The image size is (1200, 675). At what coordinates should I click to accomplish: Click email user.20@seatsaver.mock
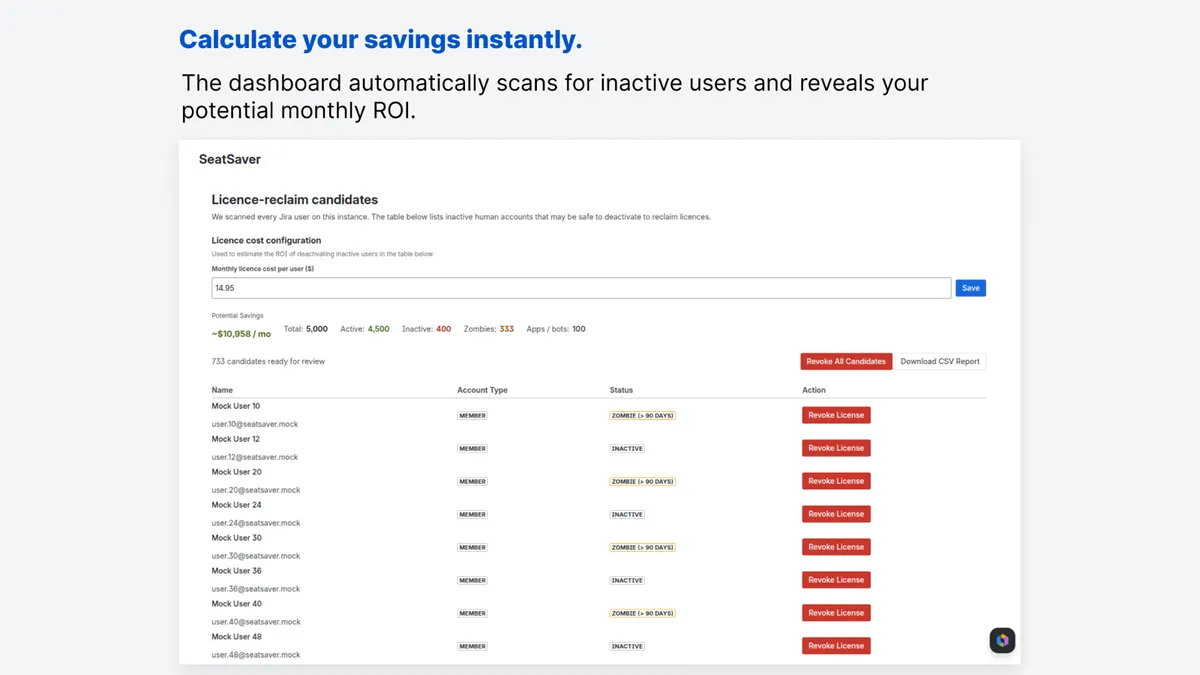[x=256, y=490]
